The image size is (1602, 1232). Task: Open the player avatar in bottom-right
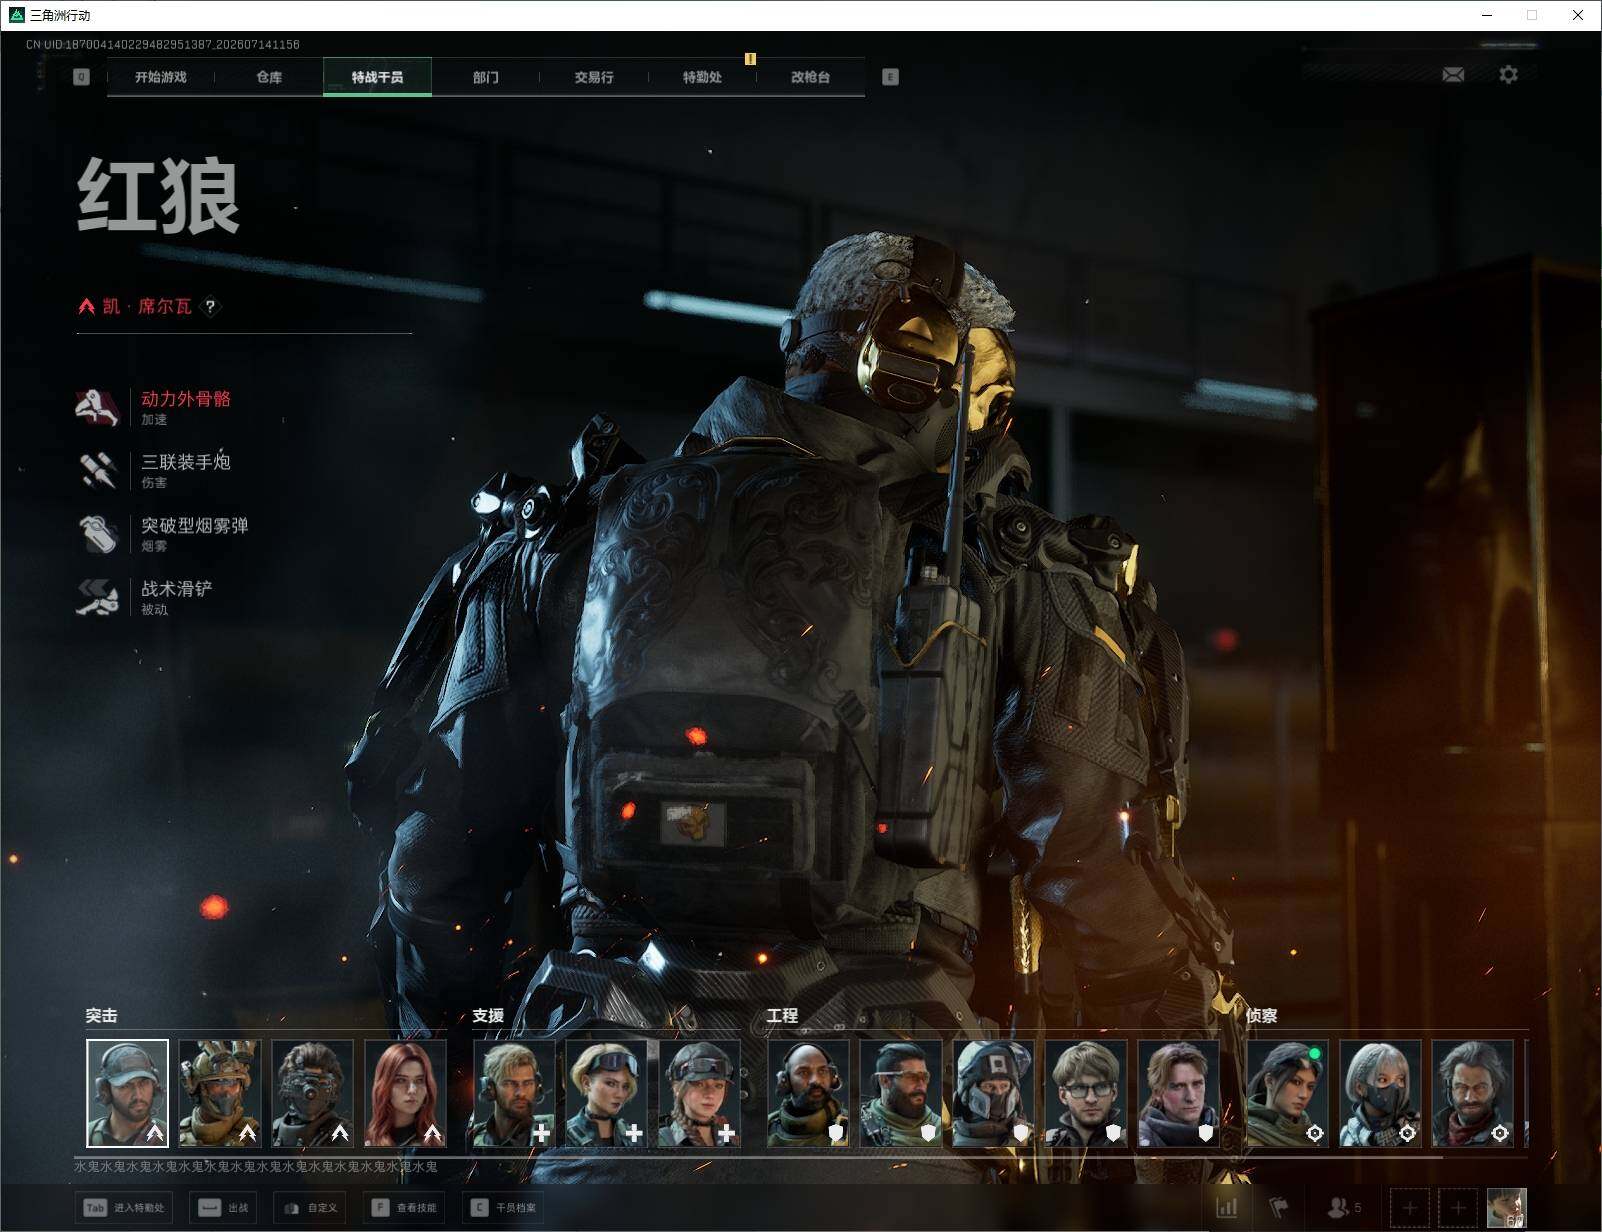point(1506,1208)
